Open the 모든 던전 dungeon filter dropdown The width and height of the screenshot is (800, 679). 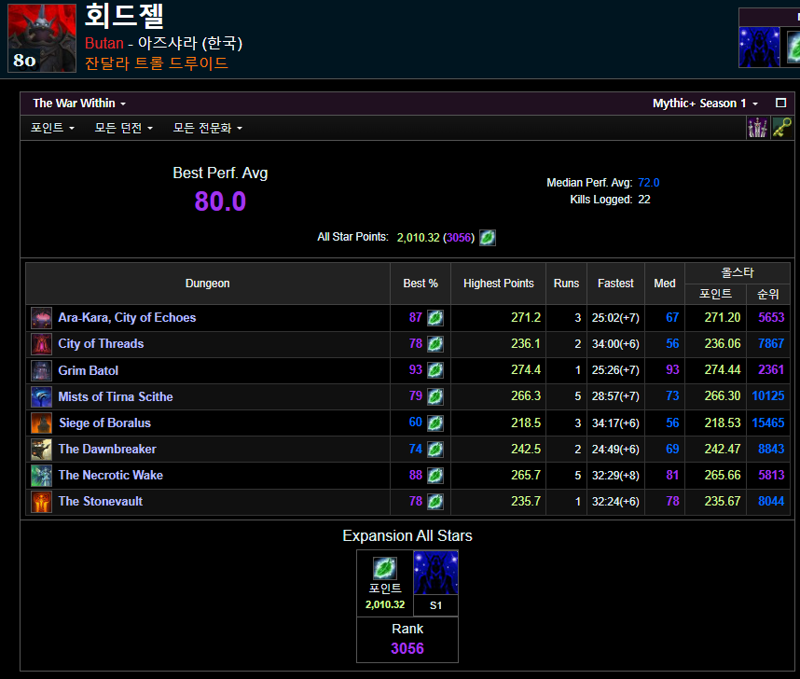(123, 128)
